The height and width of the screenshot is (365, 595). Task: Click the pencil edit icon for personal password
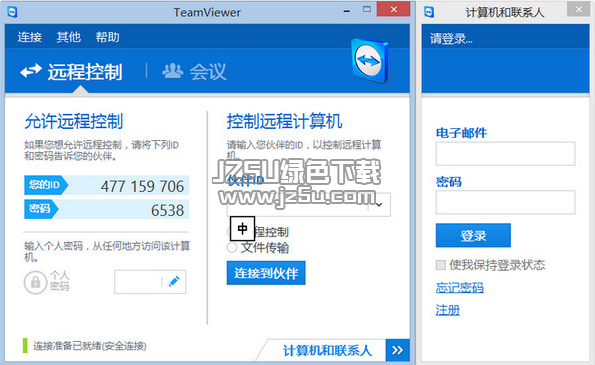coord(174,282)
